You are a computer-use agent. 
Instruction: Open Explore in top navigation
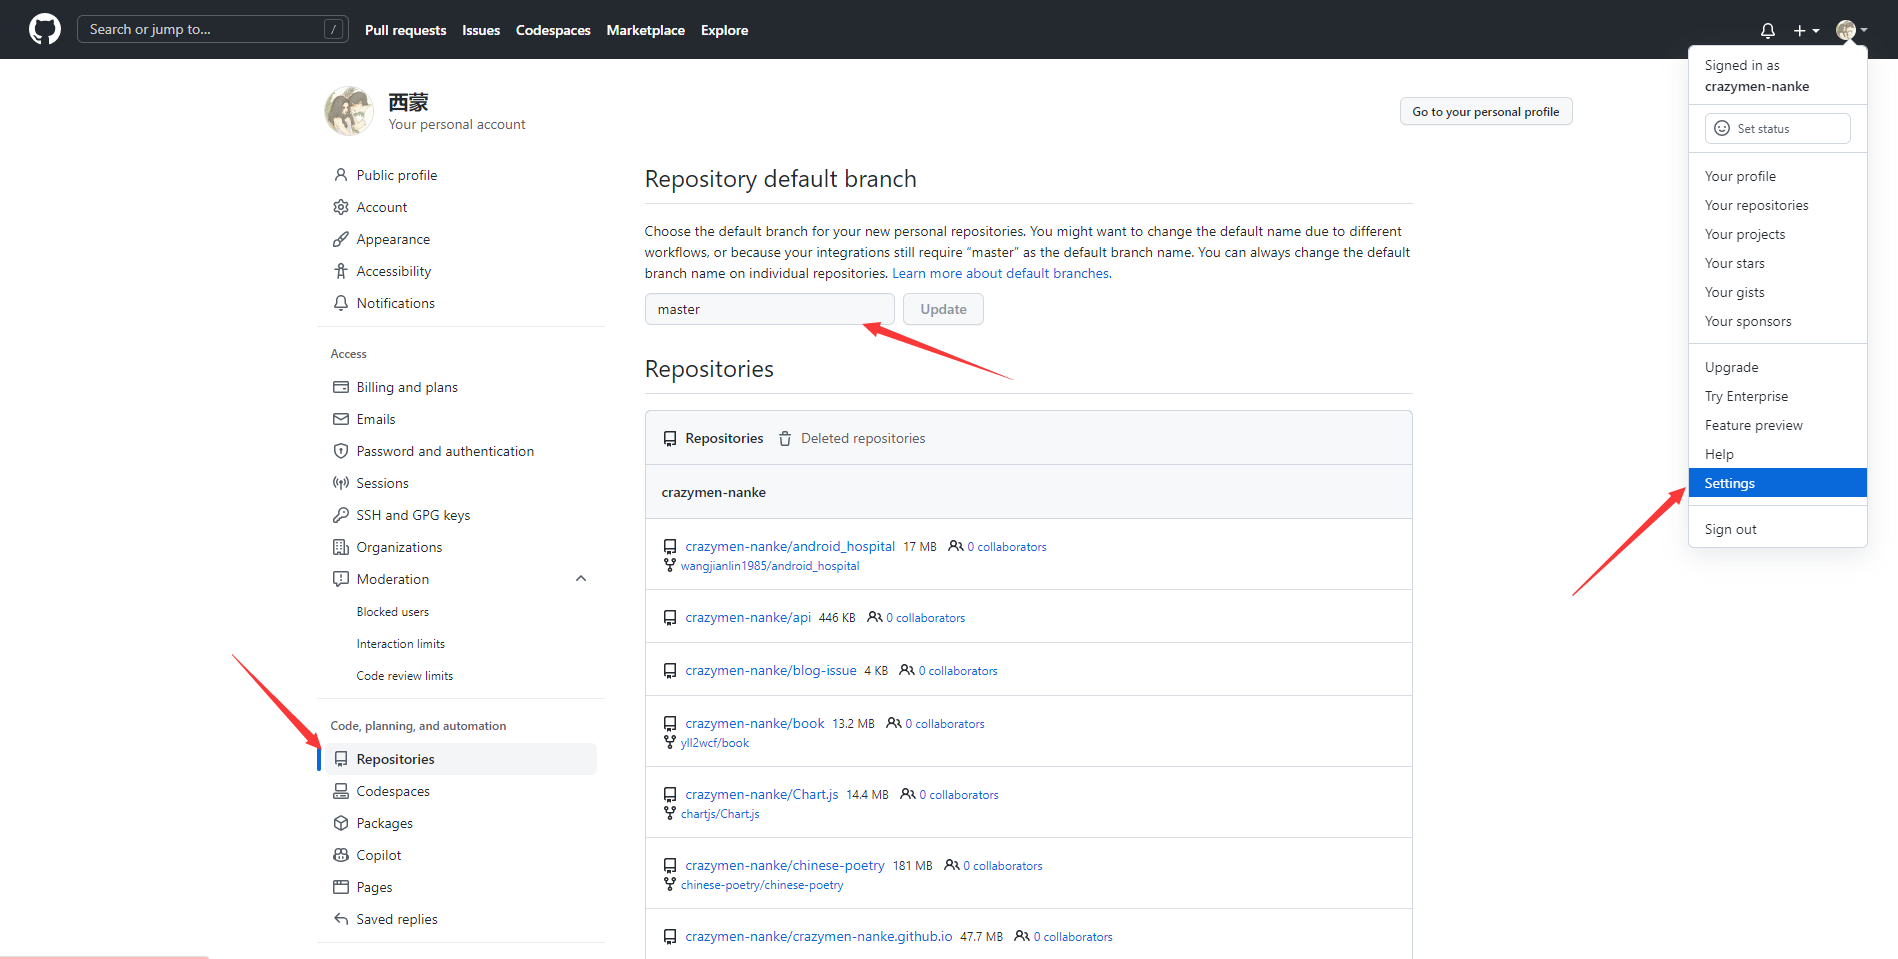click(724, 30)
